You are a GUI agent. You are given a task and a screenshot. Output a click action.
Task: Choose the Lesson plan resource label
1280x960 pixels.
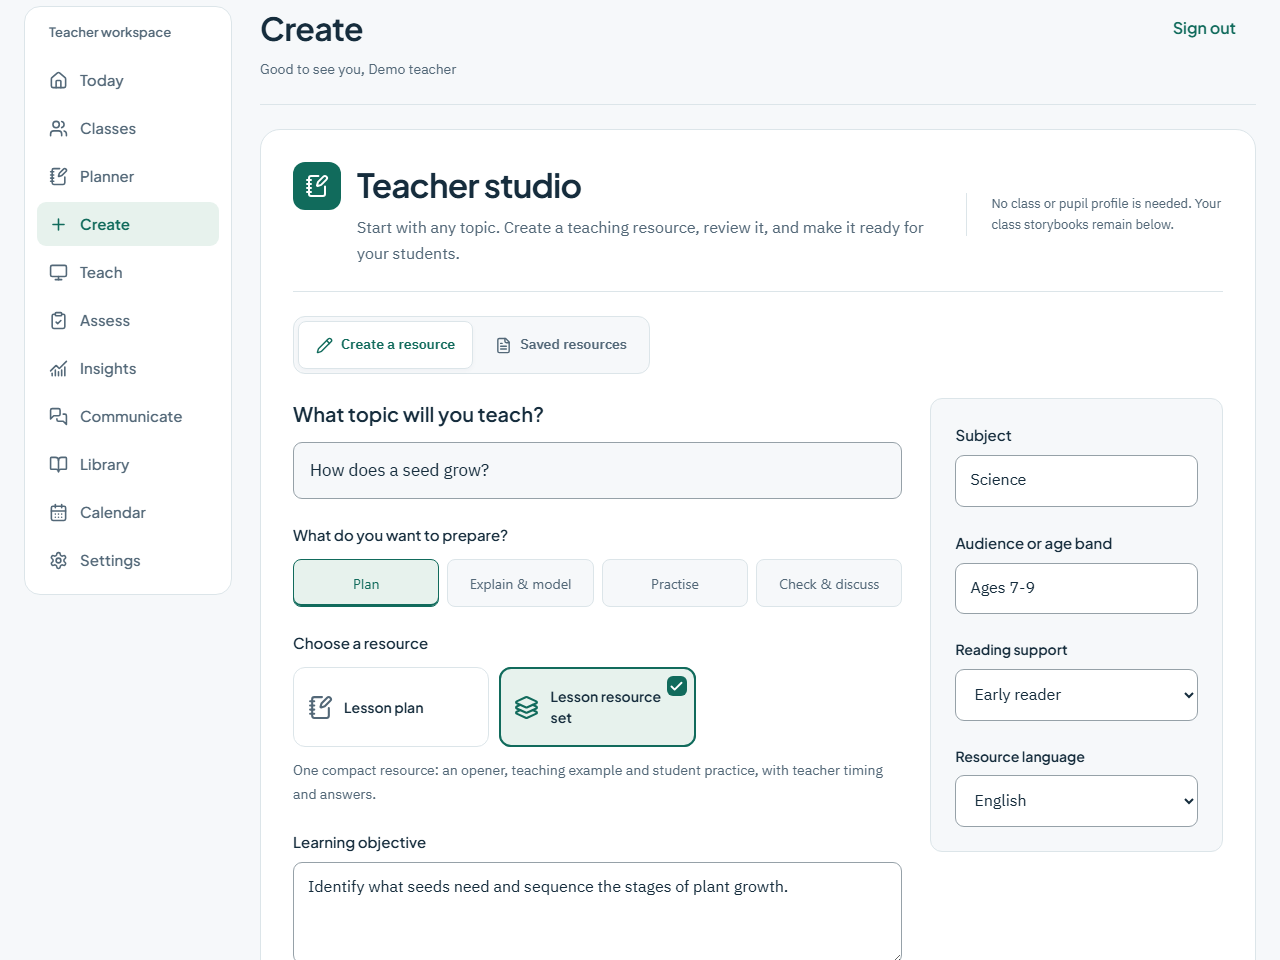click(x=384, y=708)
